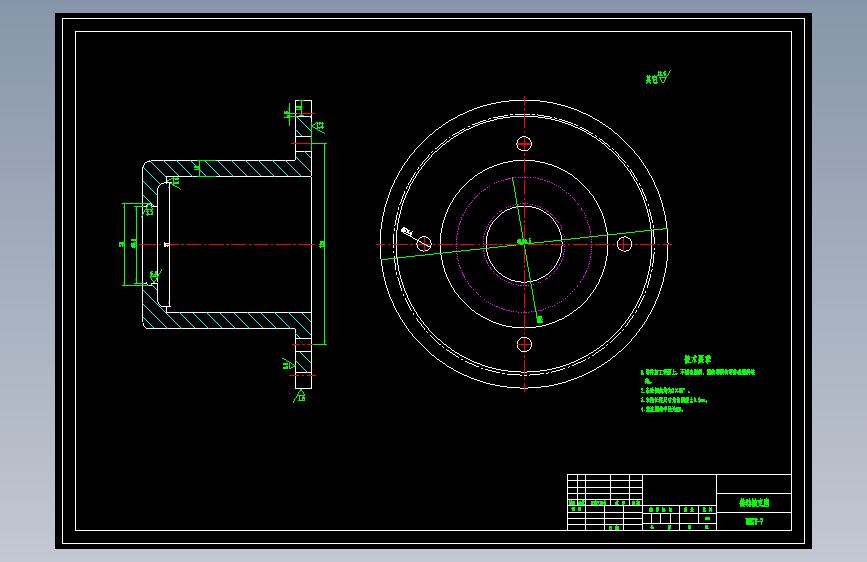Pick the left bolt hole on the flange
The height and width of the screenshot is (562, 867).
(424, 244)
